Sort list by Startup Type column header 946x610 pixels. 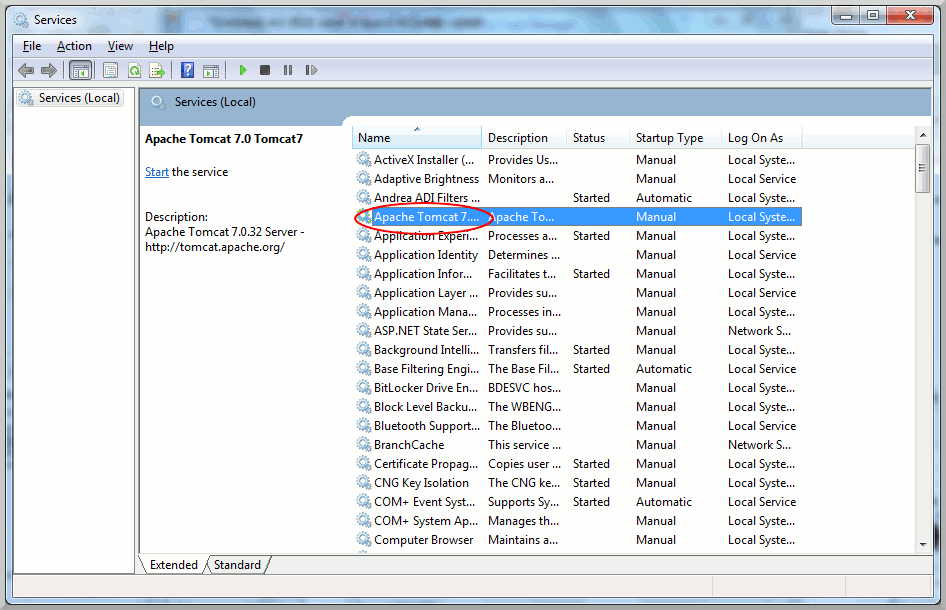coord(669,138)
